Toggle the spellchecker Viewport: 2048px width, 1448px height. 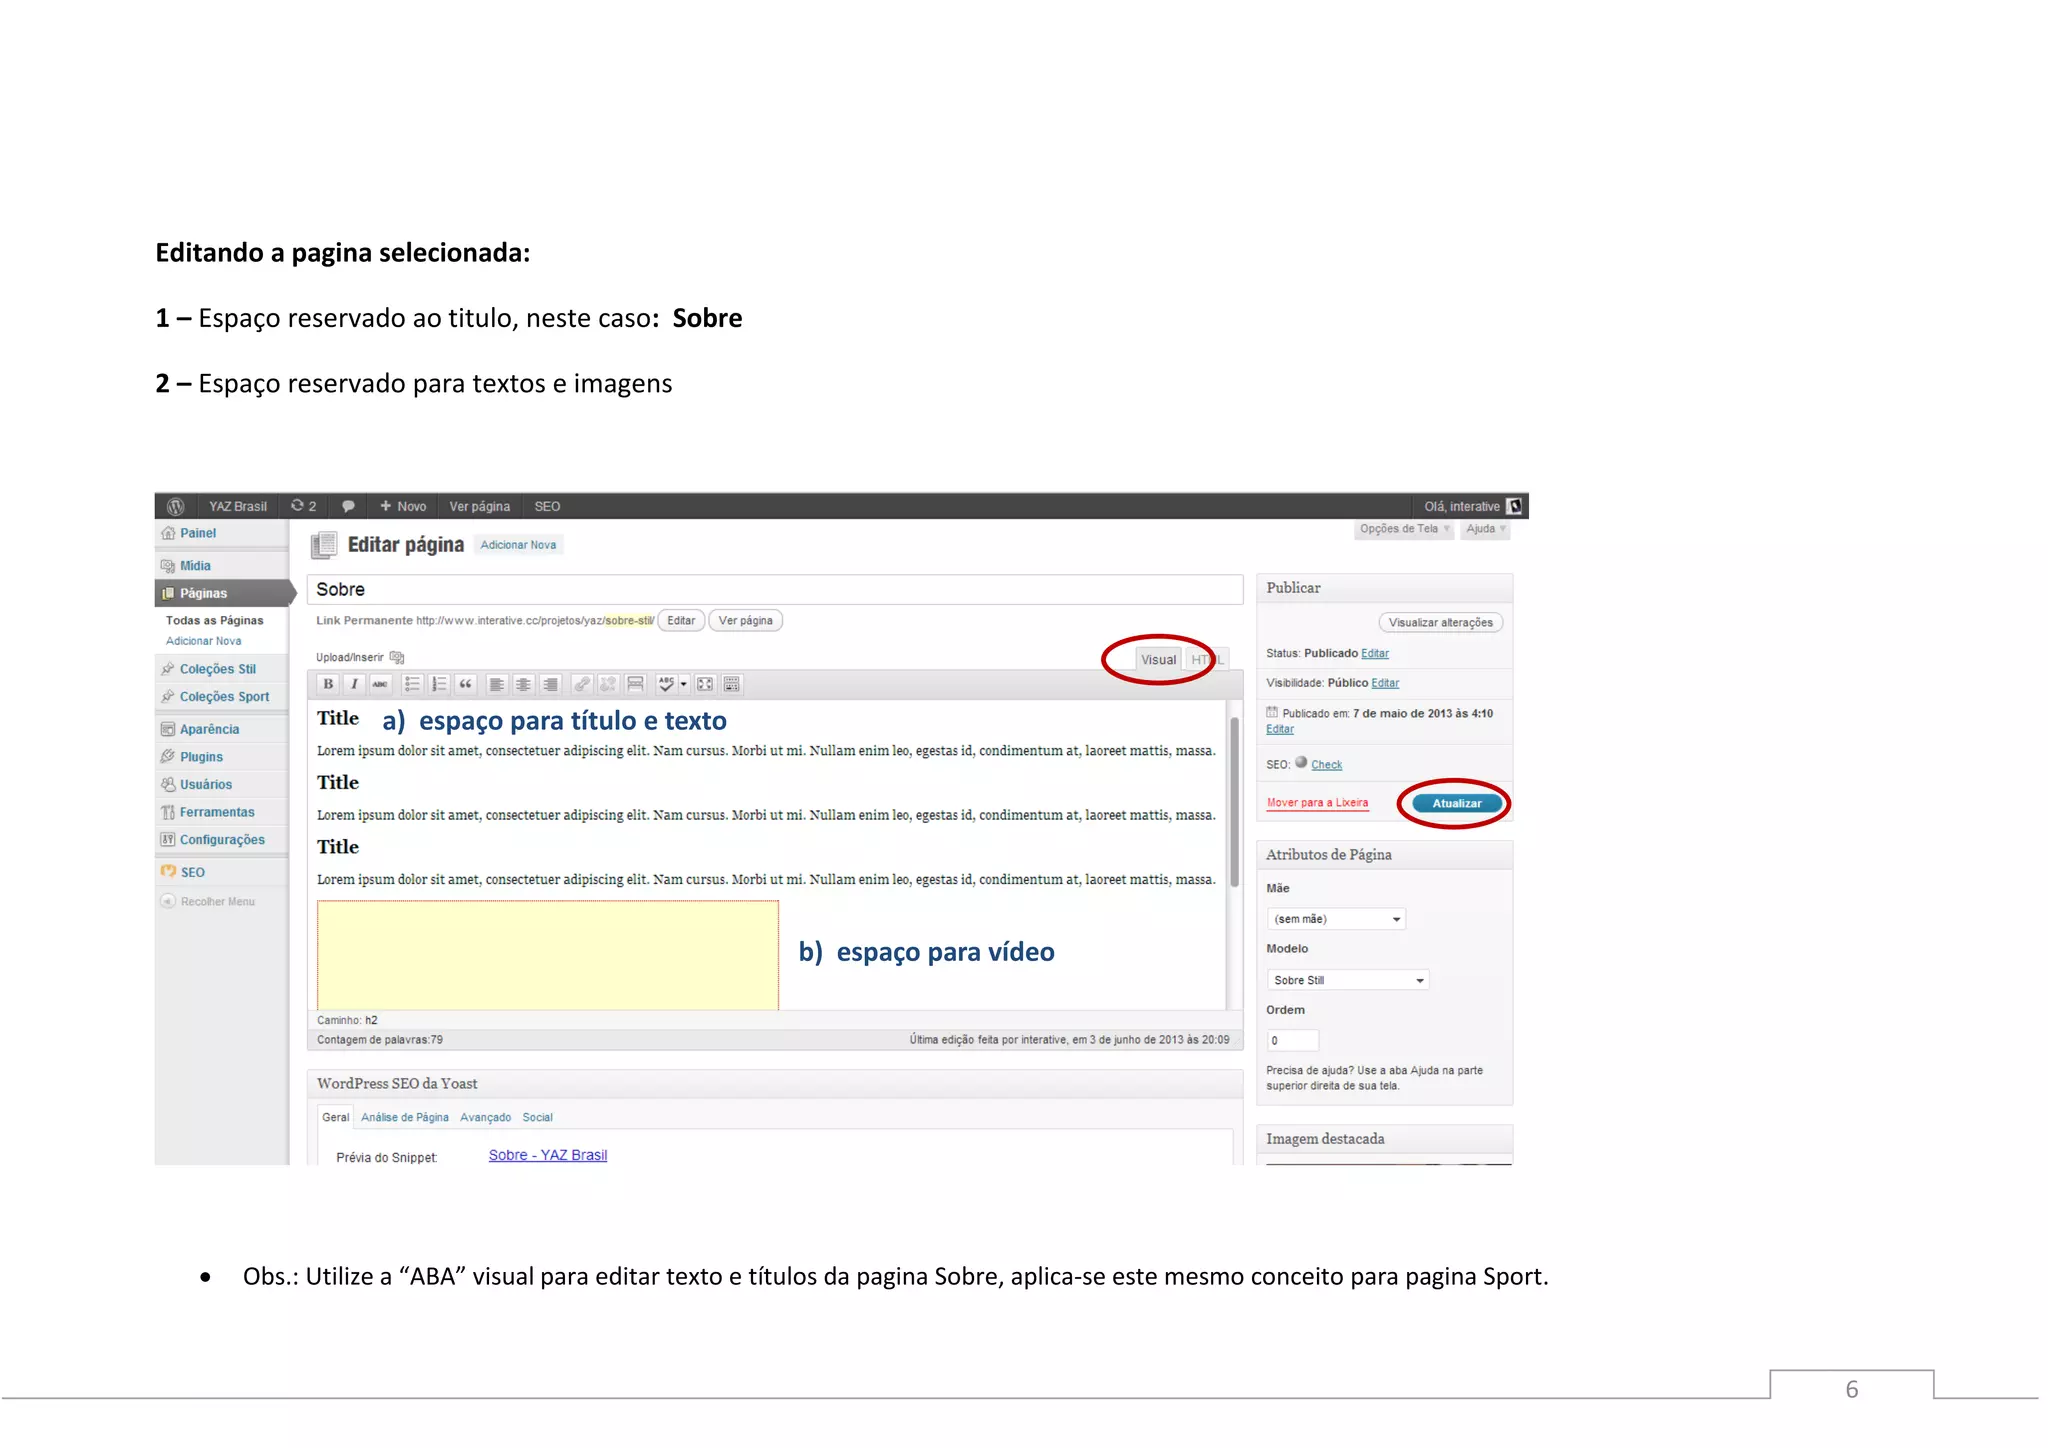point(666,684)
